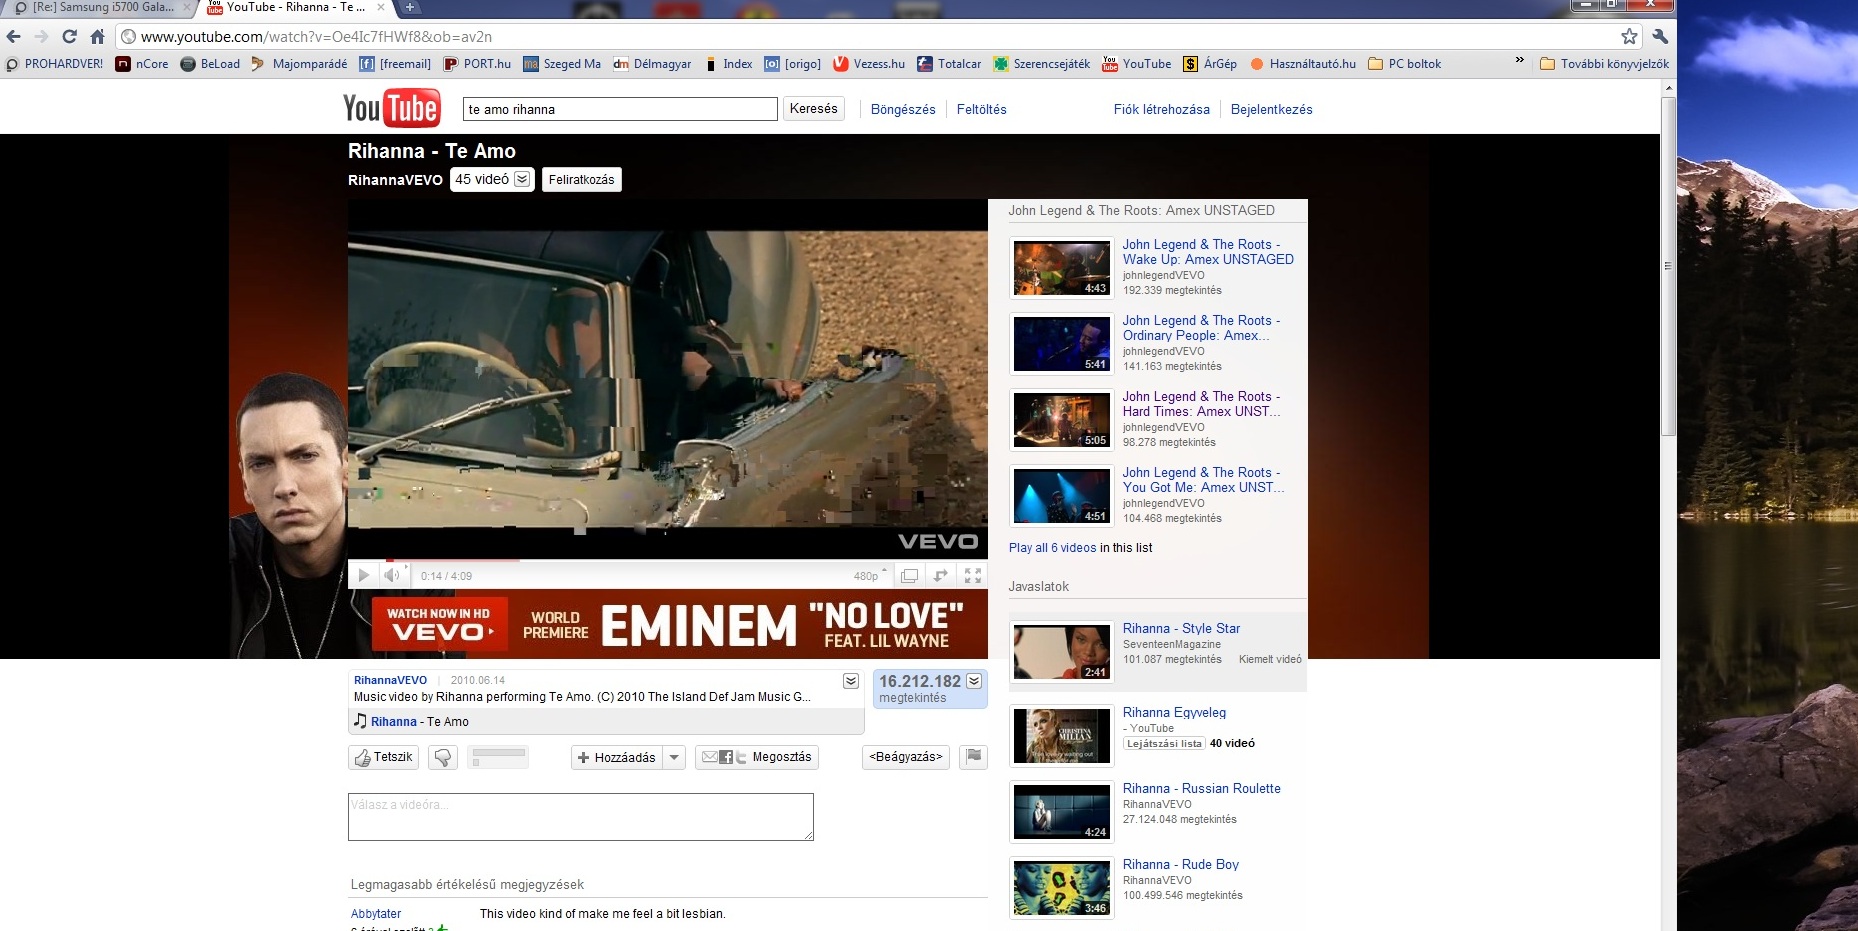Click the expand arrow icon in player controls
Viewport: 1858px width, 931px height.
point(940,575)
